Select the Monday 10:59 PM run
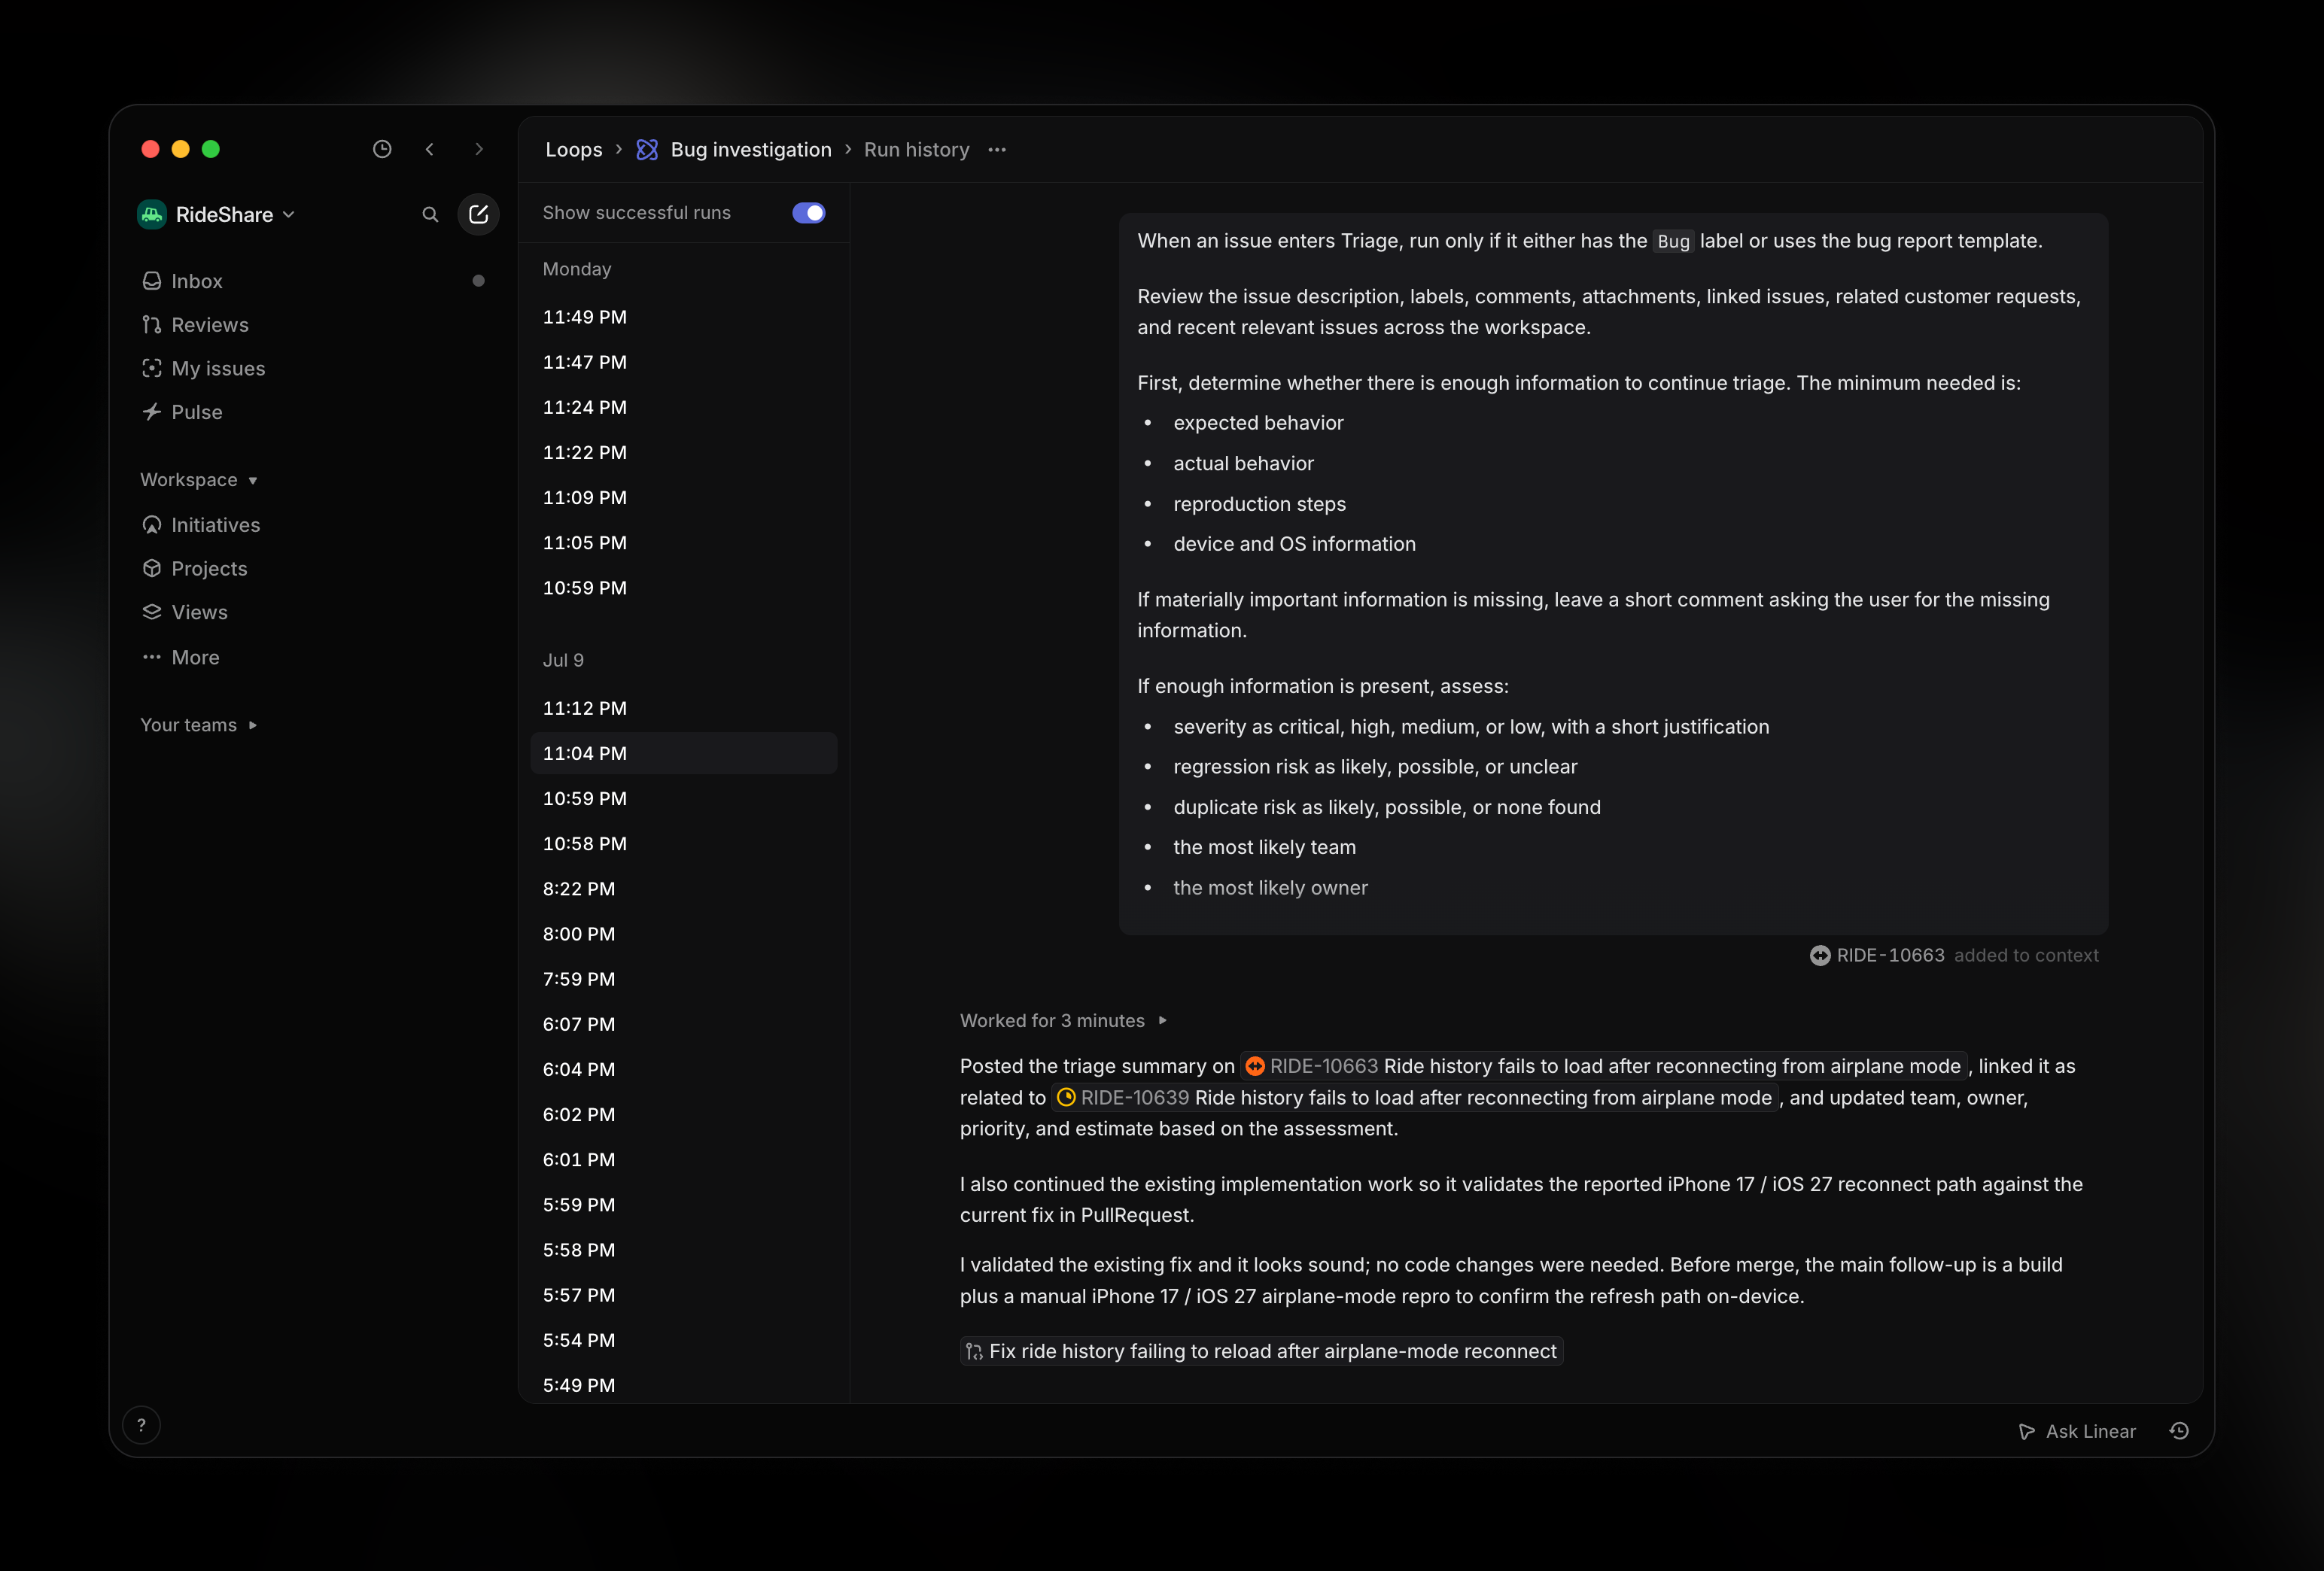This screenshot has width=2324, height=1571. tap(684, 587)
